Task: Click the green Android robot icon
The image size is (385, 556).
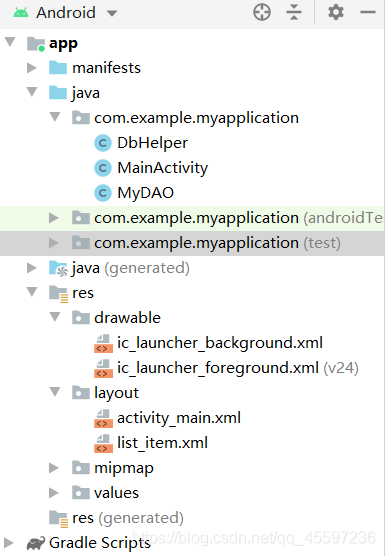Action: point(21,13)
